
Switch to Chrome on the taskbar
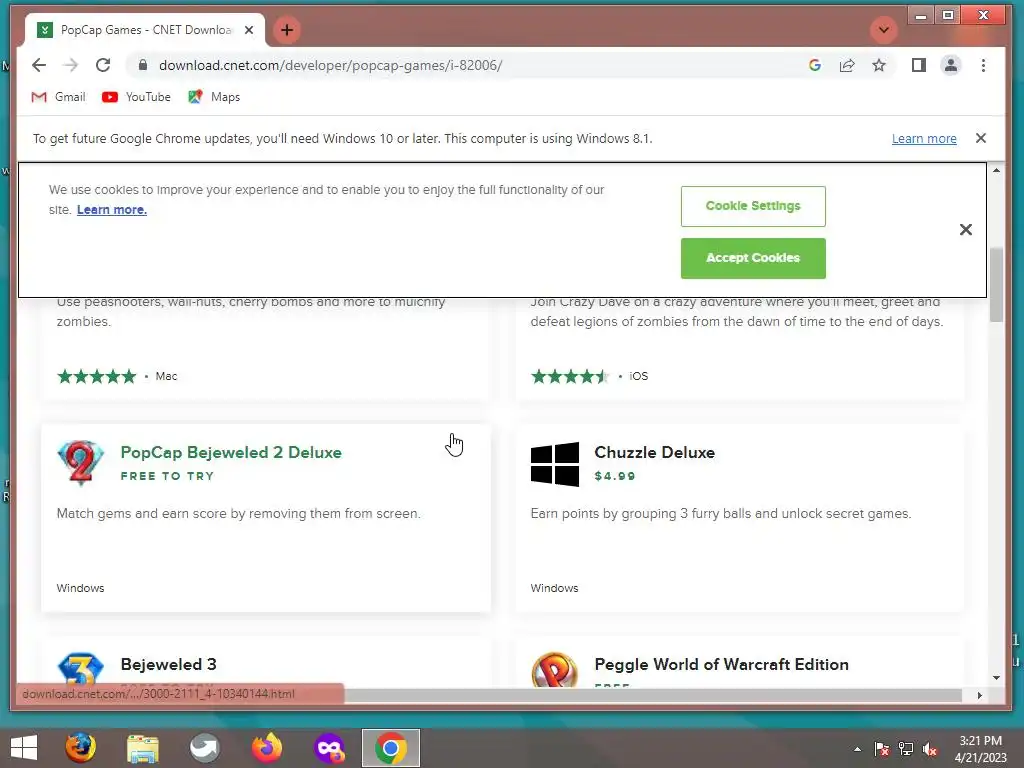[x=391, y=748]
